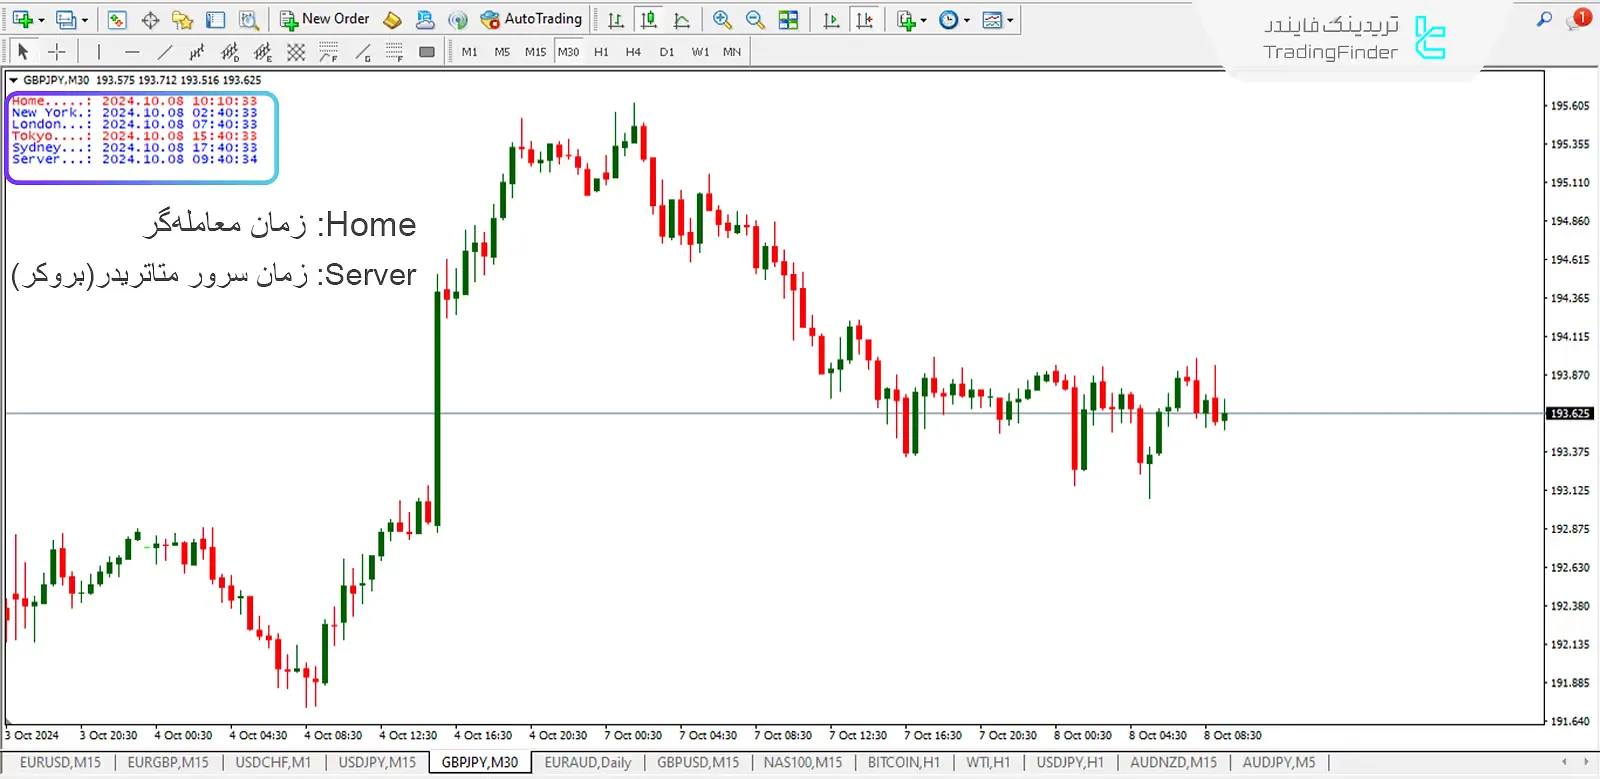Click the New Order button
The width and height of the screenshot is (1600, 779).
325,19
